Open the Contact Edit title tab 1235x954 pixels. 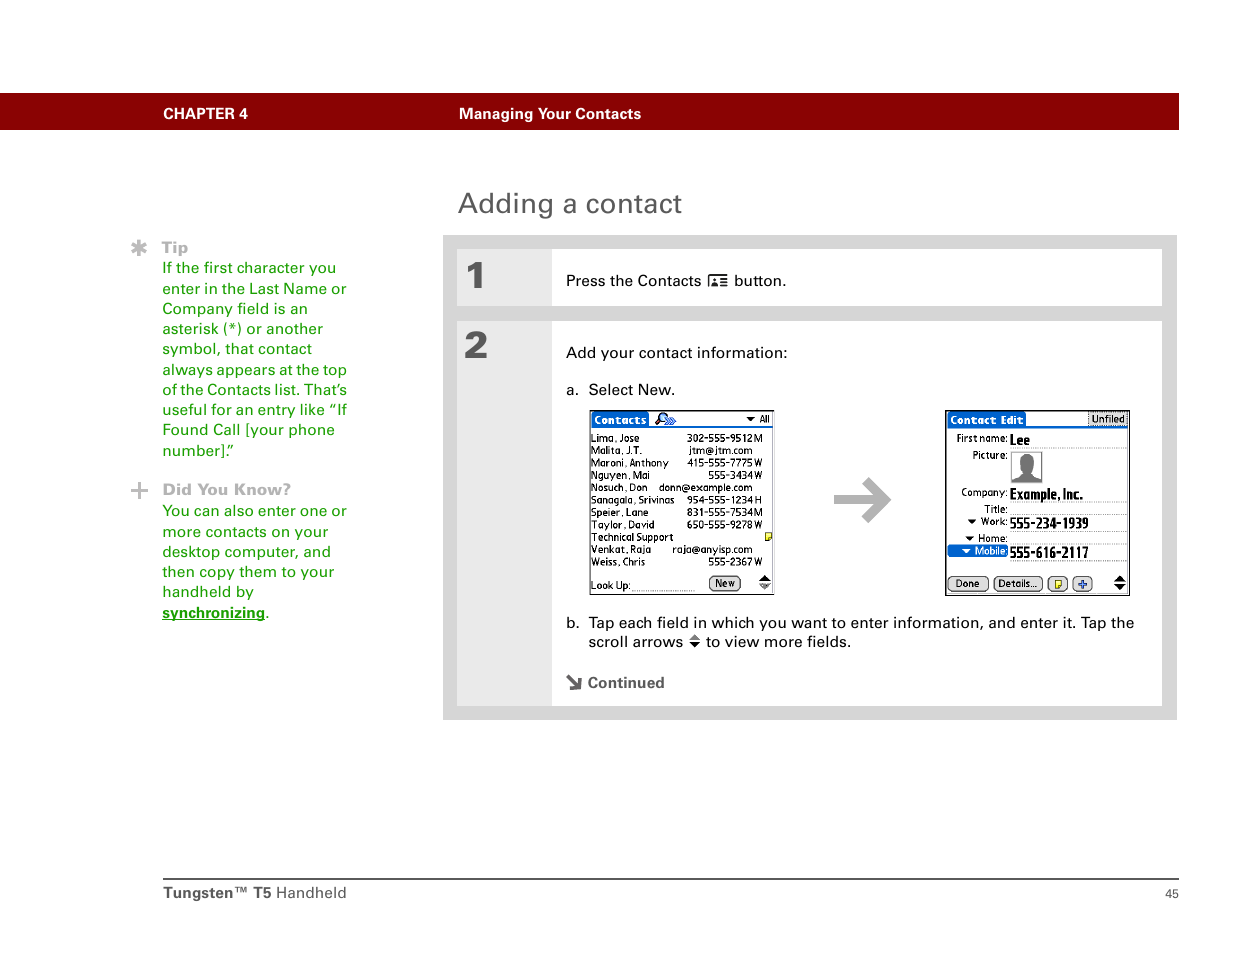tap(987, 420)
